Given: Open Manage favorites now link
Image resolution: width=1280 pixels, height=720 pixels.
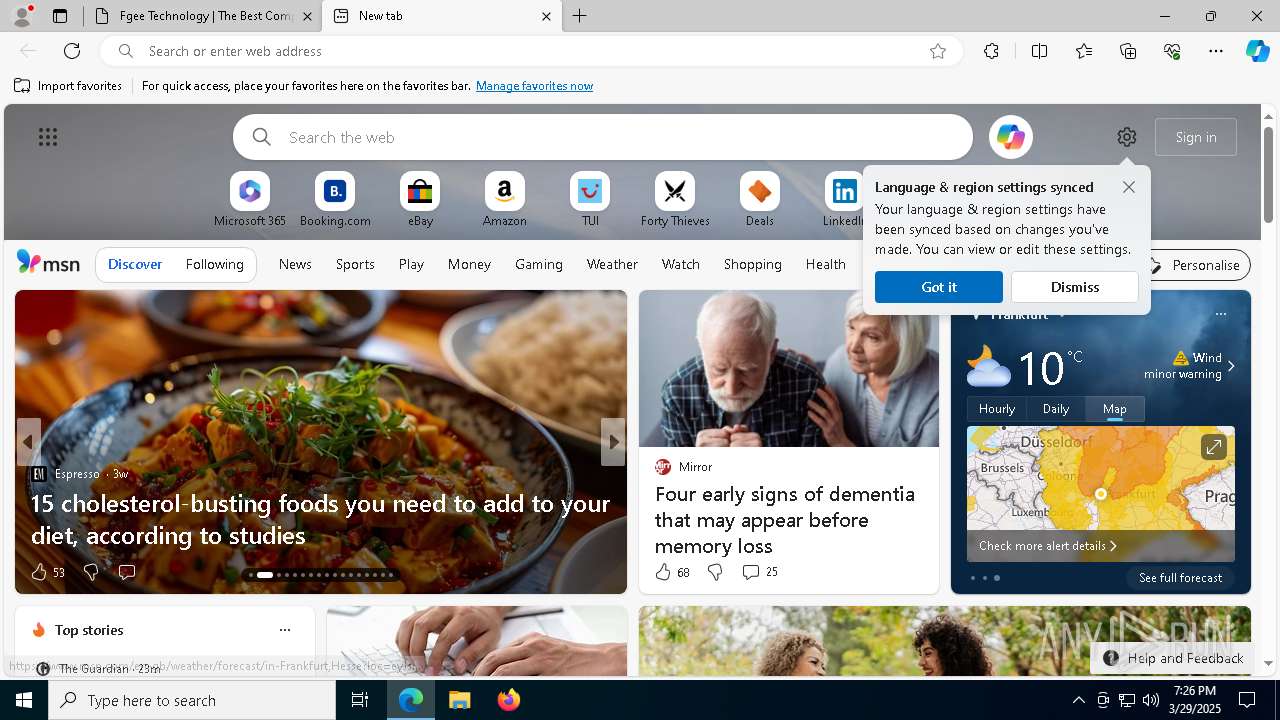Looking at the screenshot, I should [534, 86].
